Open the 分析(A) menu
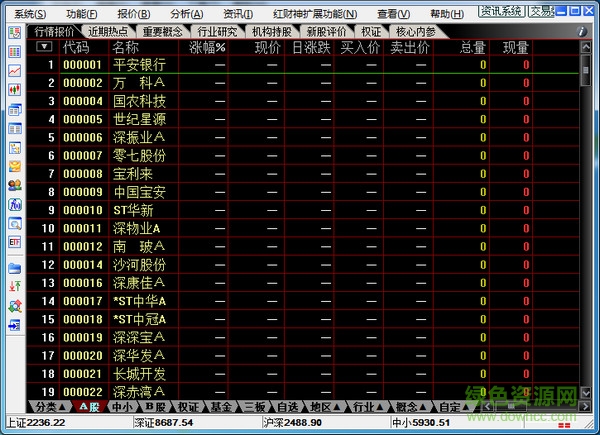This screenshot has width=600, height=435. 187,14
